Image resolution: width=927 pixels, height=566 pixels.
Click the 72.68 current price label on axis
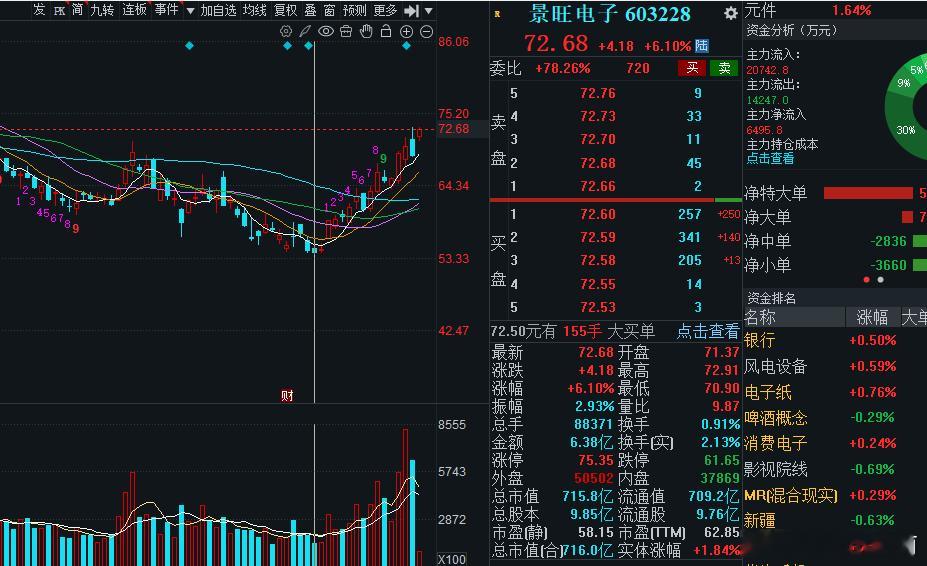coord(453,129)
